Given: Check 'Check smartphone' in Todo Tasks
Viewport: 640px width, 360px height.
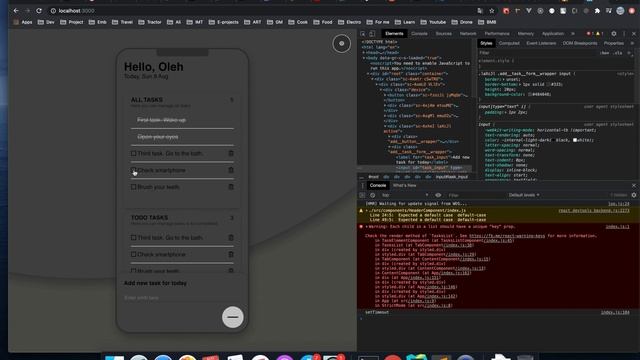Looking at the screenshot, I should [133, 254].
